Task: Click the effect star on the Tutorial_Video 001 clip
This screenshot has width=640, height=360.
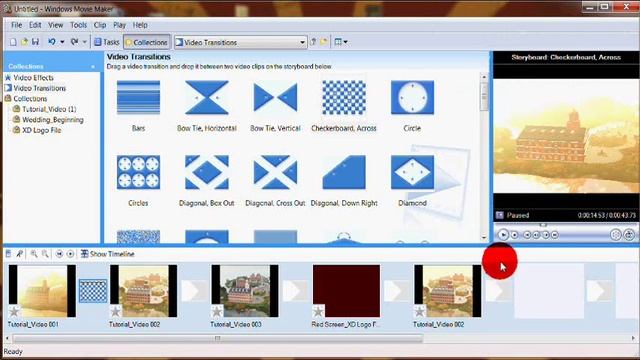Action: 14,312
